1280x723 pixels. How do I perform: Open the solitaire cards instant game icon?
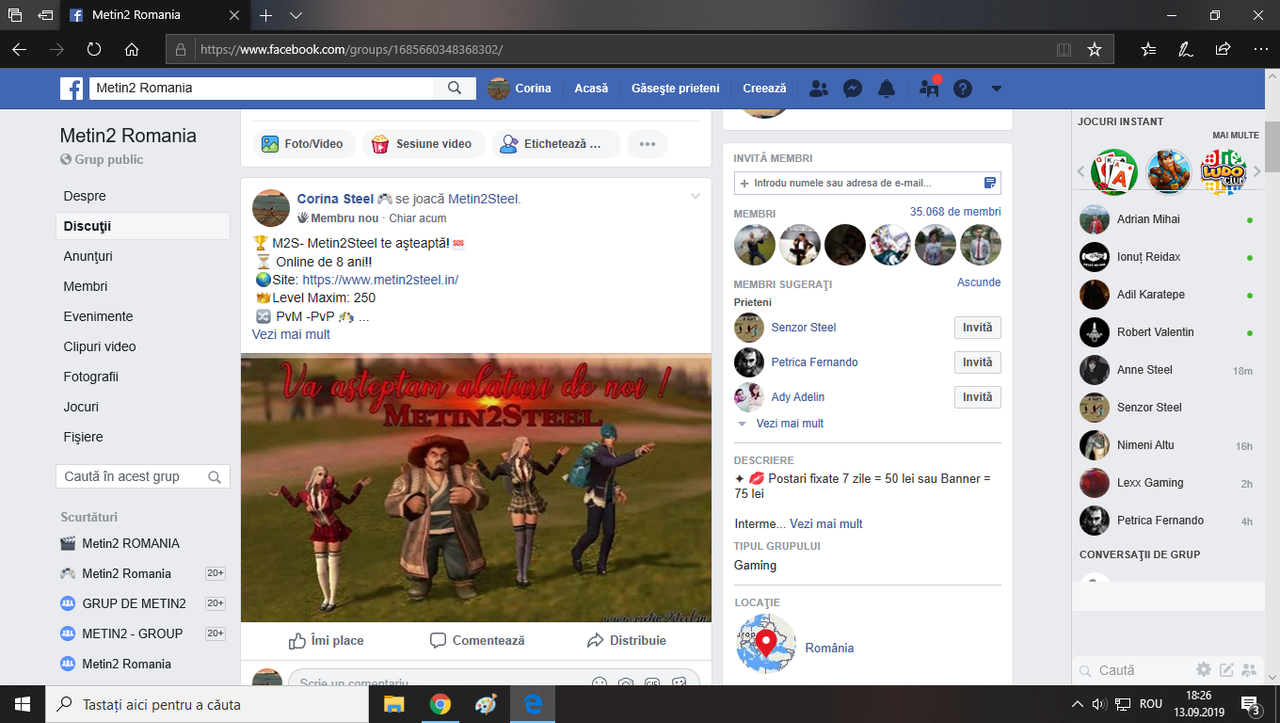1114,171
